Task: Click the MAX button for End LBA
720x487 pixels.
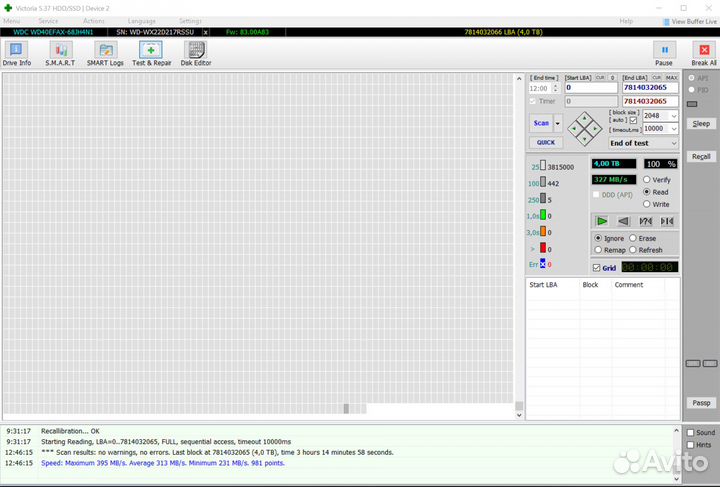Action: click(x=671, y=78)
